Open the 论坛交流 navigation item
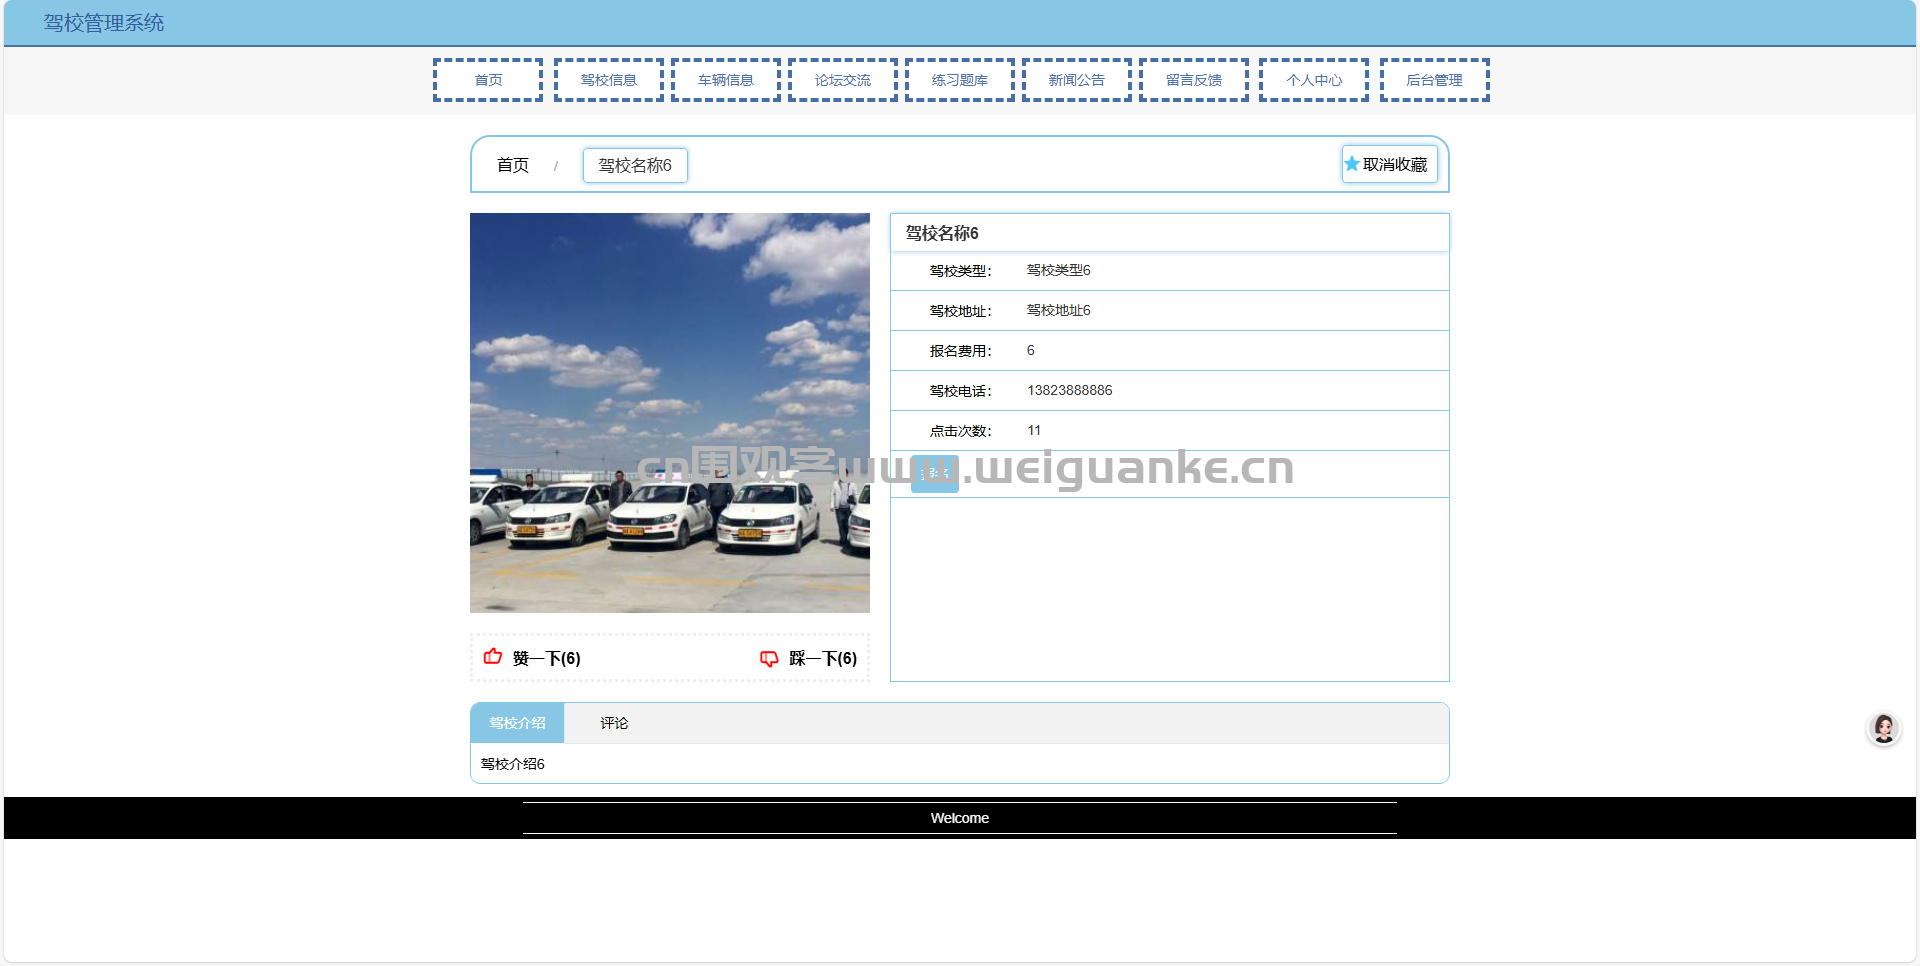The width and height of the screenshot is (1920, 966). click(842, 80)
